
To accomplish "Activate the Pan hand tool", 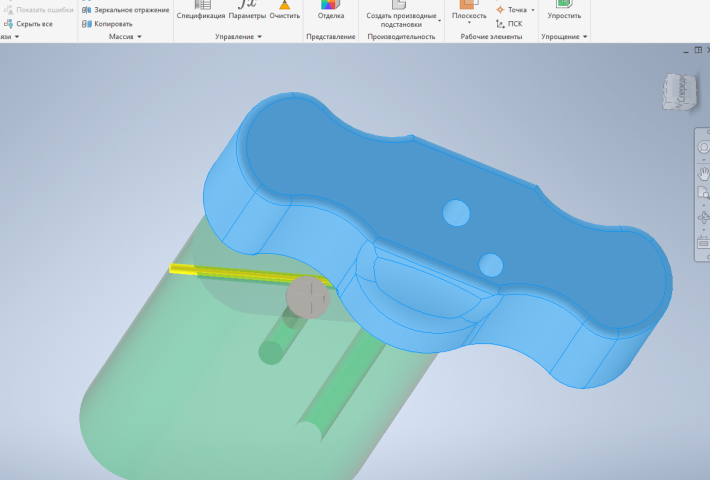I will [703, 174].
